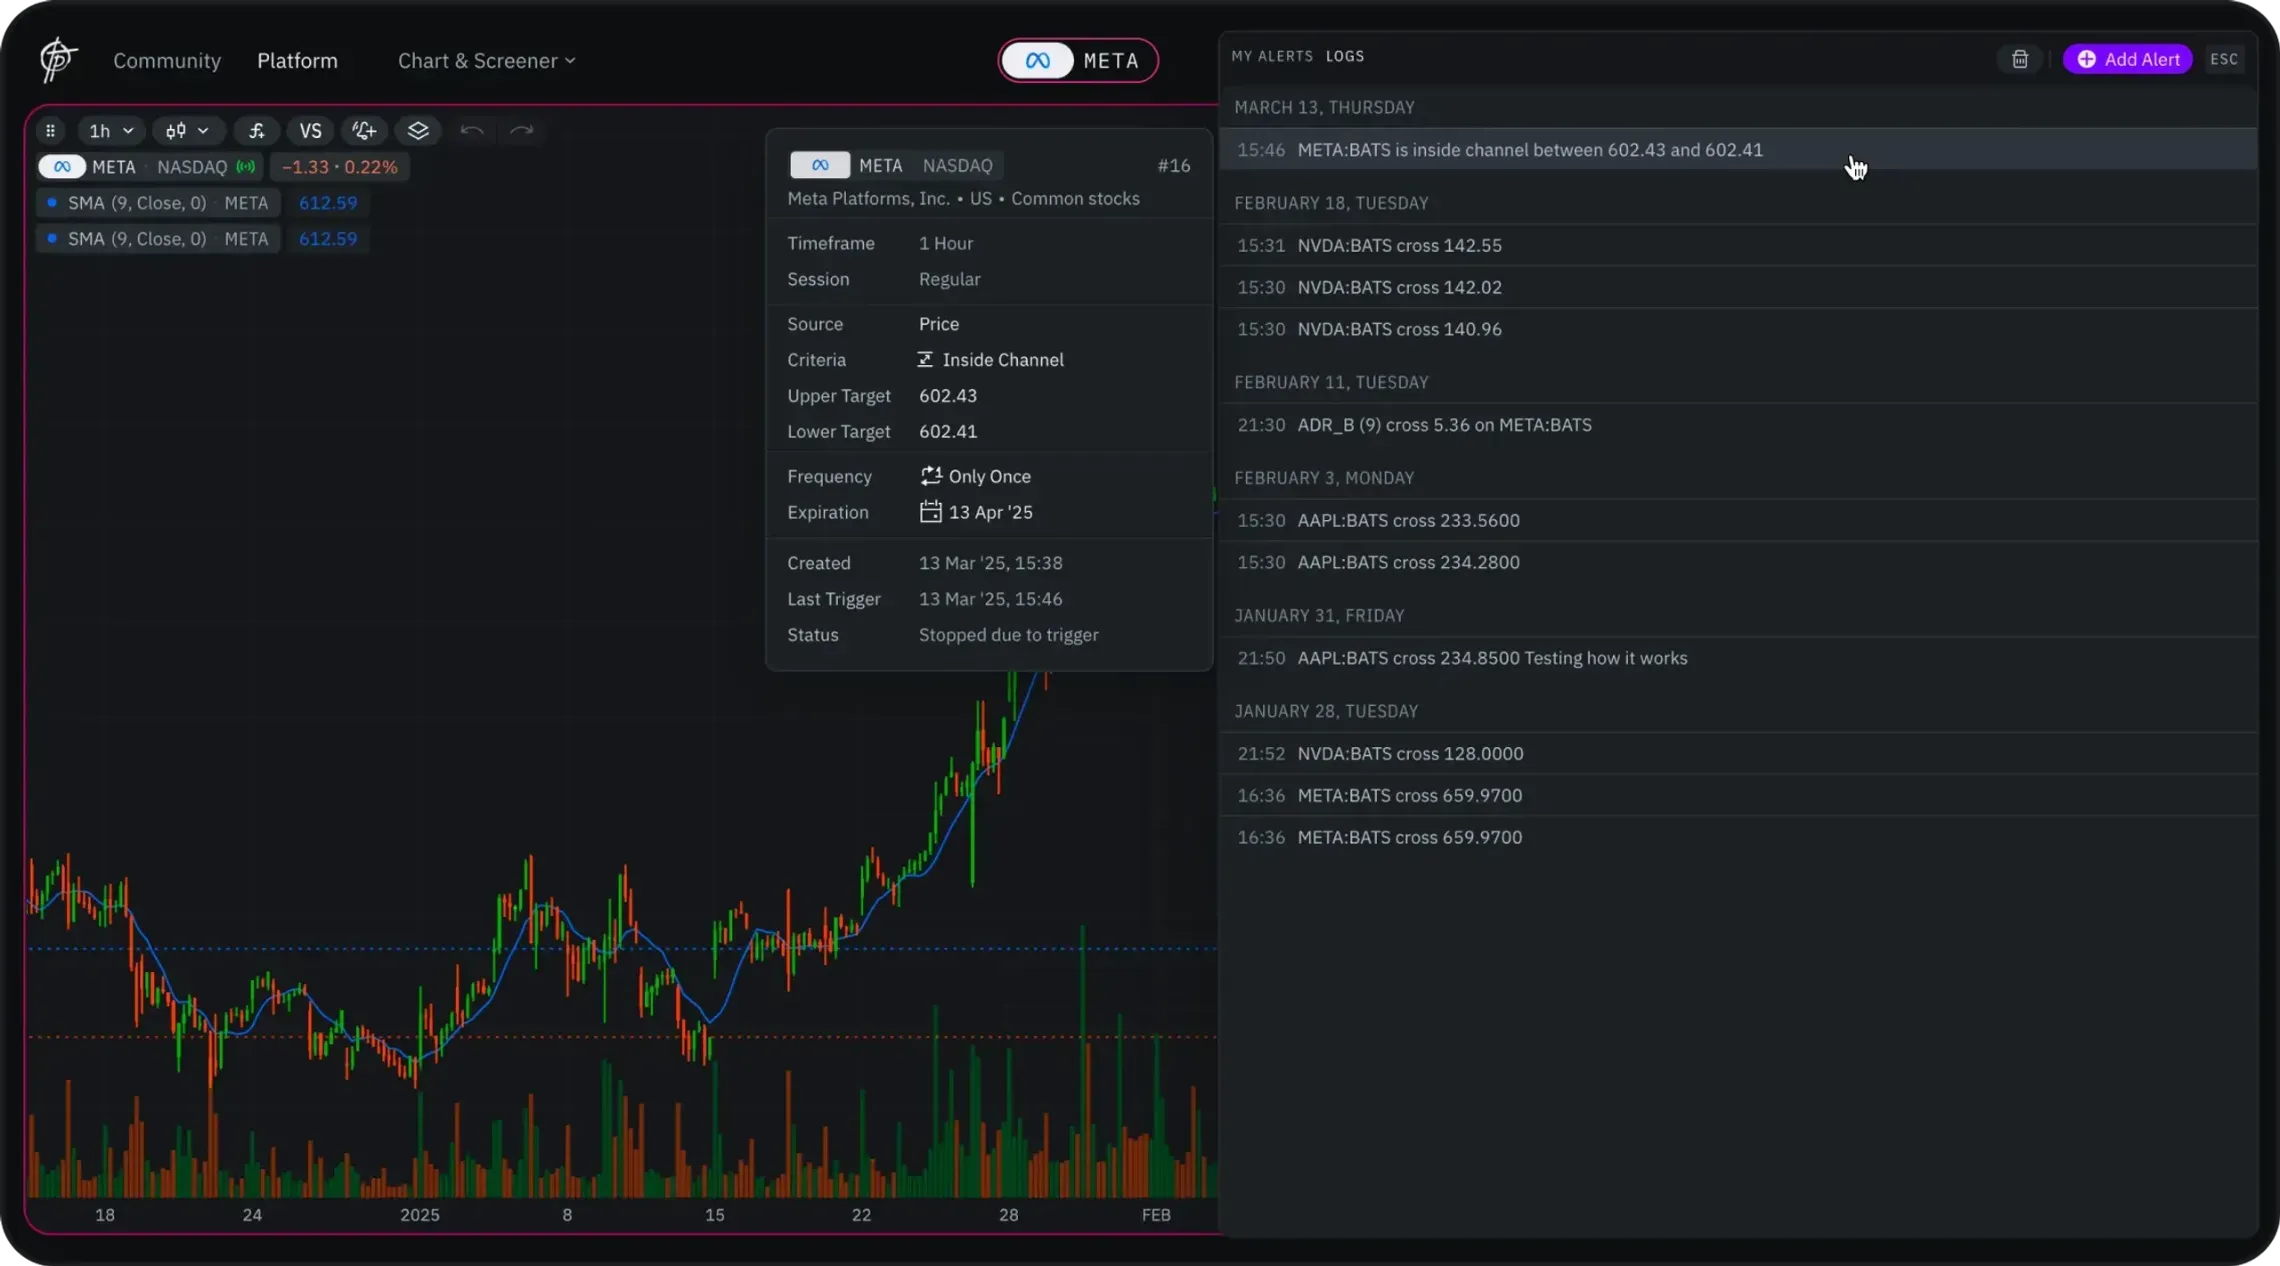Screen dimensions: 2280x1266
Task: Select the NVDA:BATS cross 142.55 log entry
Action: click(1398, 245)
